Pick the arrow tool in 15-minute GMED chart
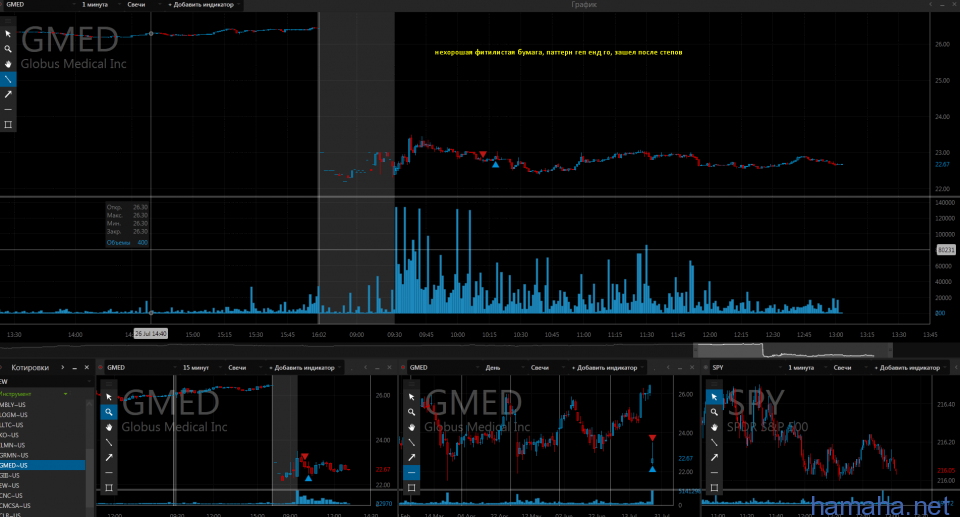The width and height of the screenshot is (960, 517). 108,458
